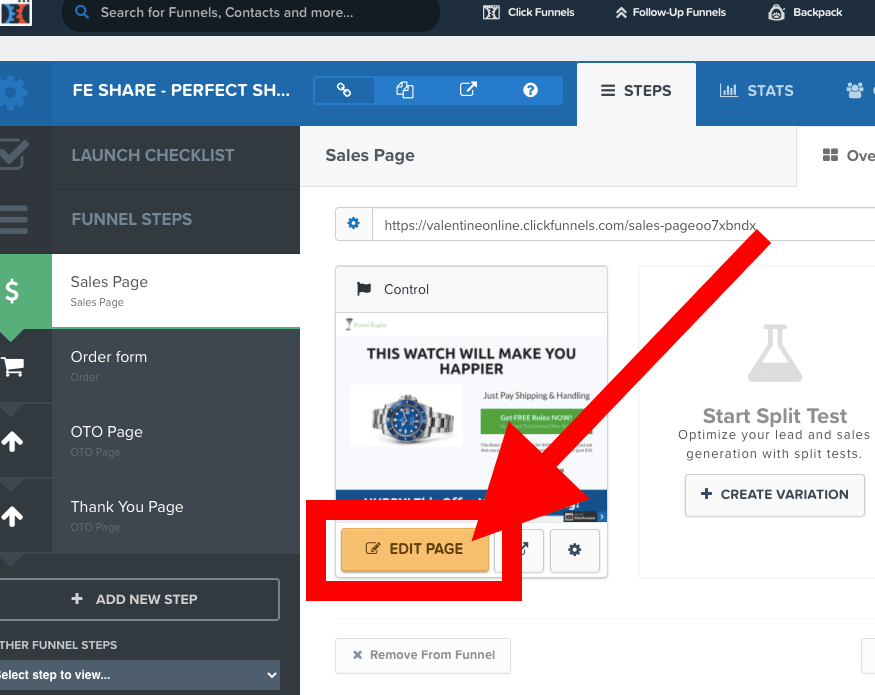Open the Follow-Up Funnels menu
The image size is (875, 695).
tap(670, 12)
